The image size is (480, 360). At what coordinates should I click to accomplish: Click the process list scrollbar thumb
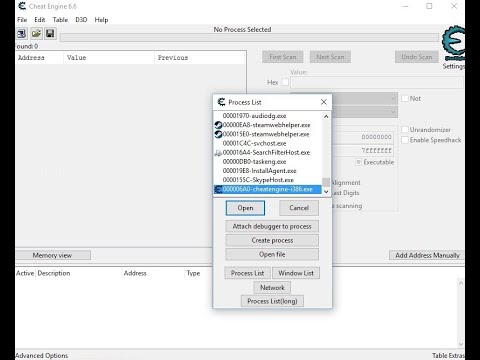point(326,182)
